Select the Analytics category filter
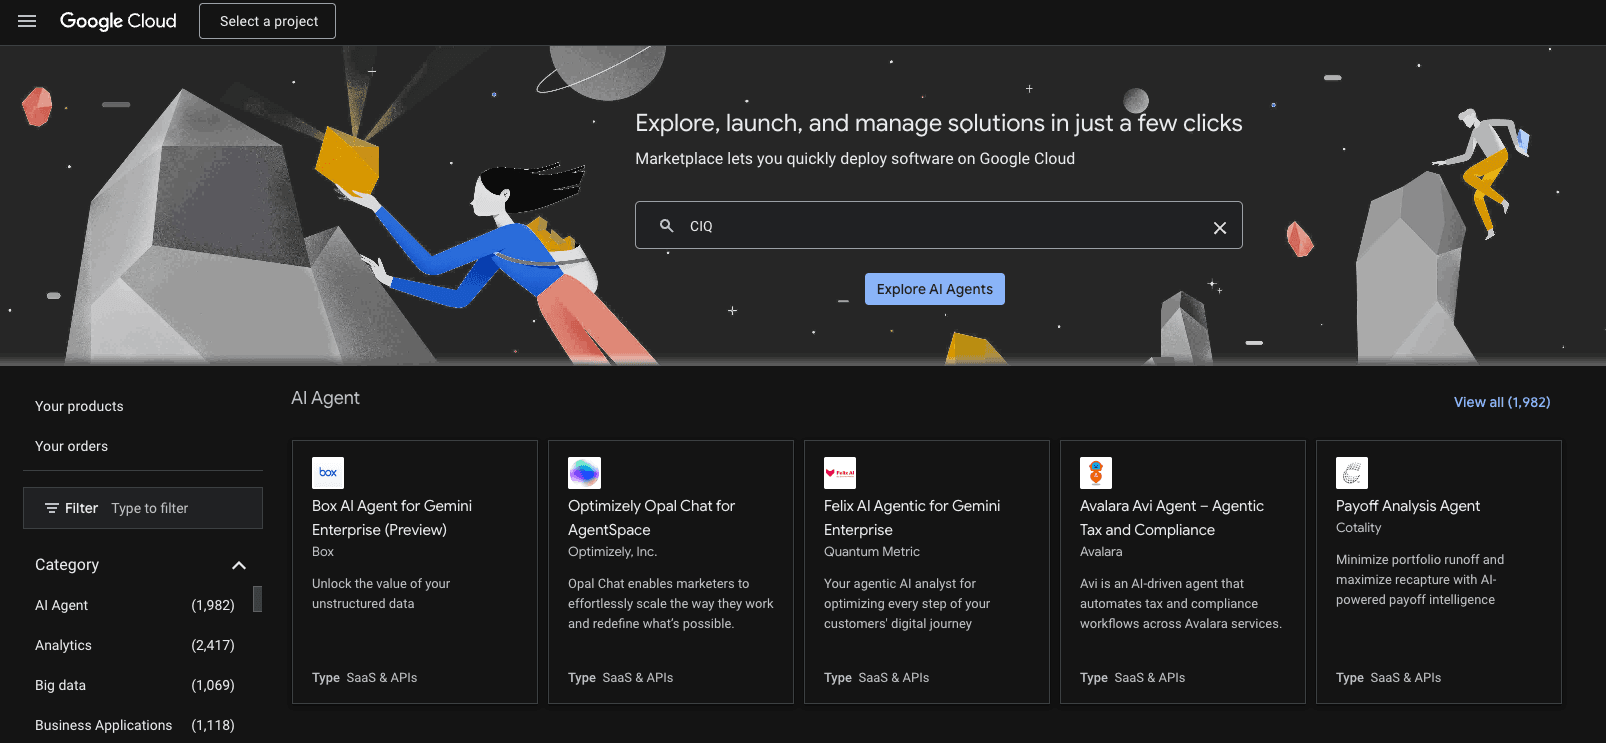This screenshot has height=743, width=1606. pyautogui.click(x=63, y=645)
